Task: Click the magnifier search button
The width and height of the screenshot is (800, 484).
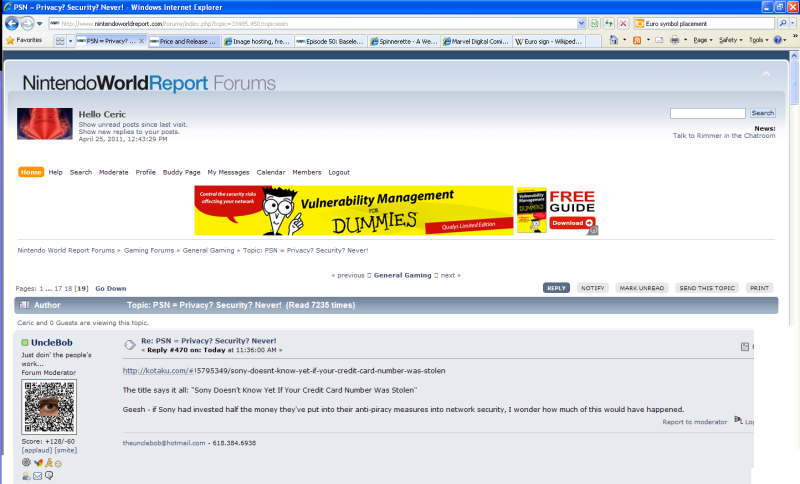Action: pos(783,23)
